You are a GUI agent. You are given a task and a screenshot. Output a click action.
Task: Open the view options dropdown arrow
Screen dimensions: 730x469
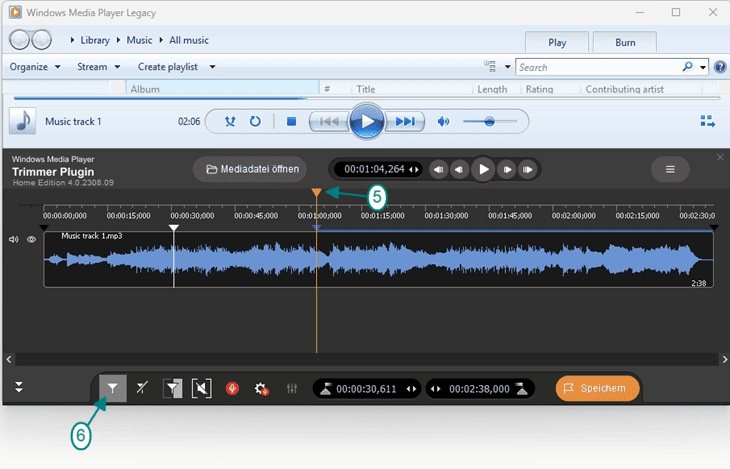(507, 67)
